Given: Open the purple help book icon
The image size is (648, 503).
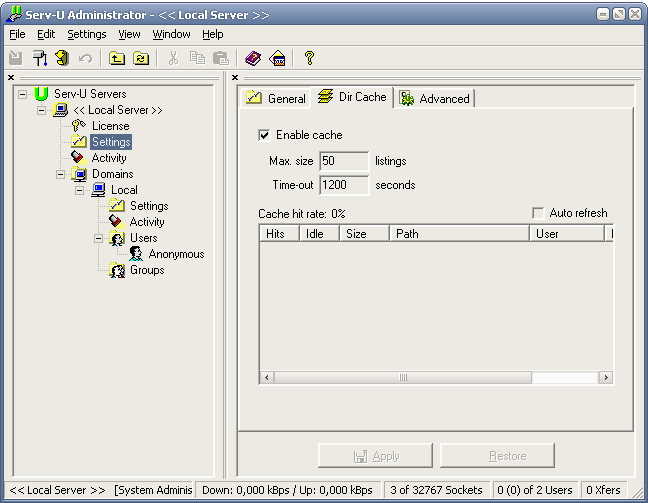Looking at the screenshot, I should (253, 58).
